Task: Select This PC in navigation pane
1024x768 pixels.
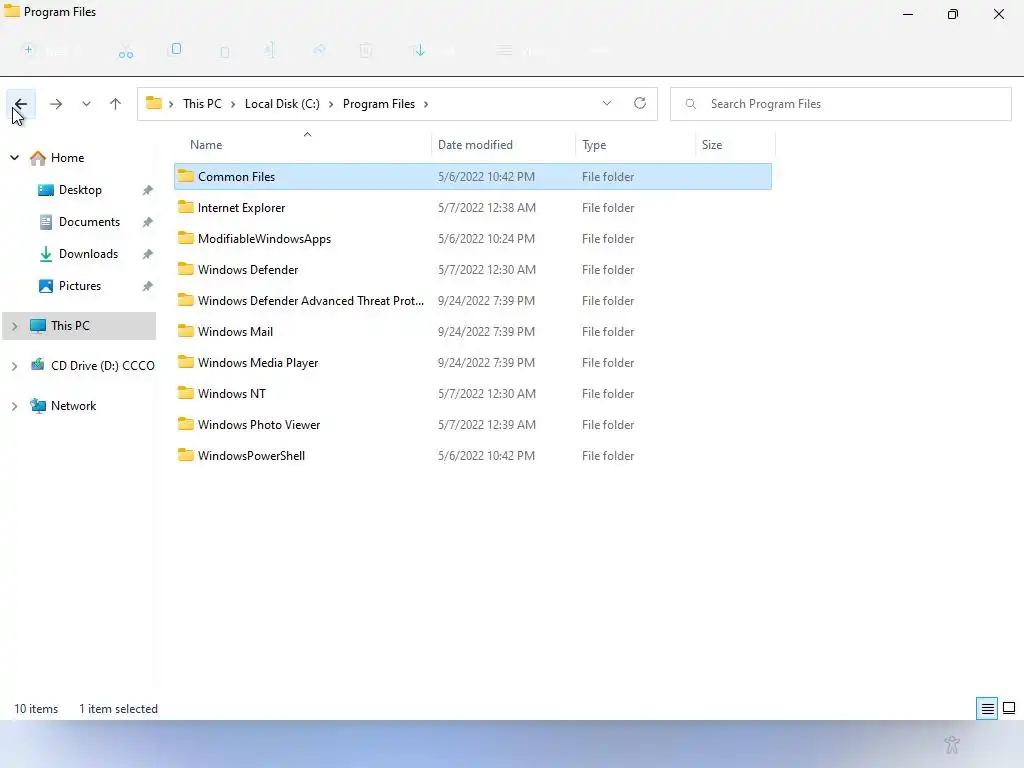Action: click(70, 326)
